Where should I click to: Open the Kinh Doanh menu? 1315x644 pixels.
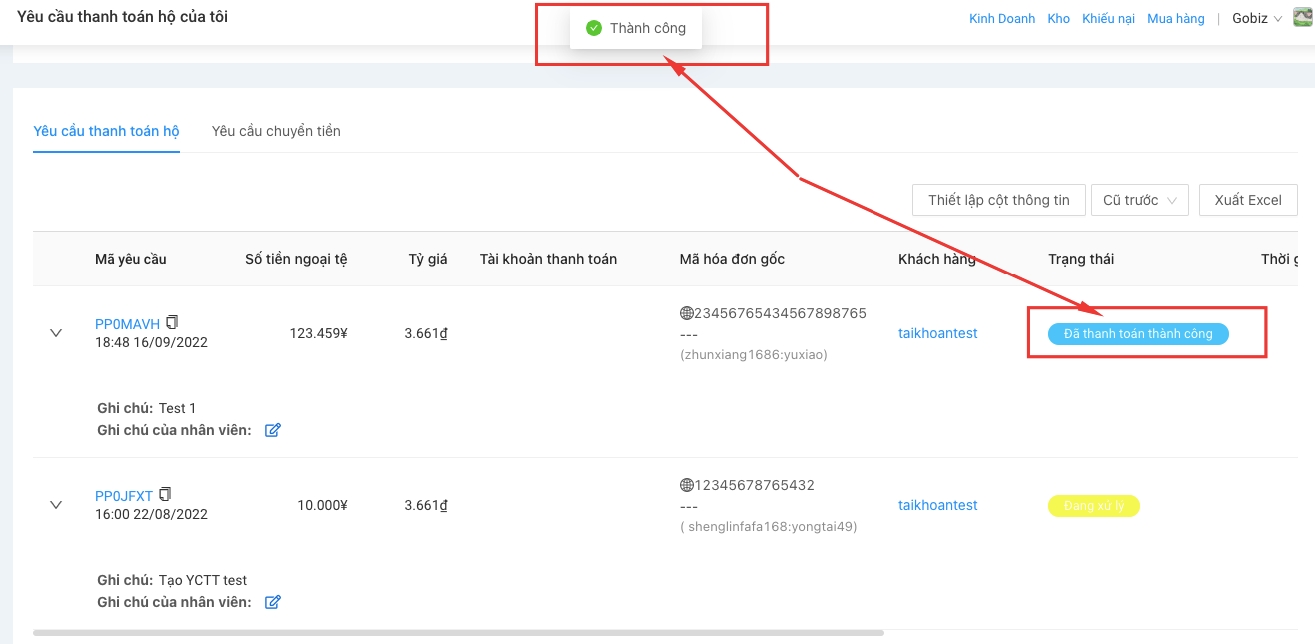point(1002,19)
